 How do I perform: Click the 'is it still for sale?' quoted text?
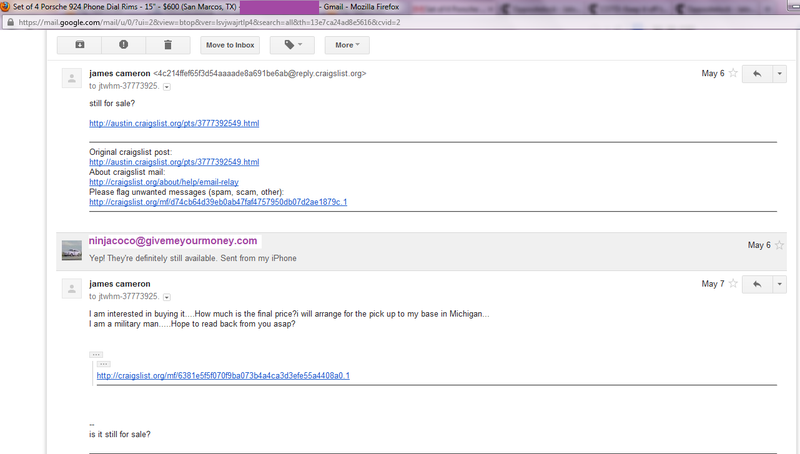tap(120, 435)
